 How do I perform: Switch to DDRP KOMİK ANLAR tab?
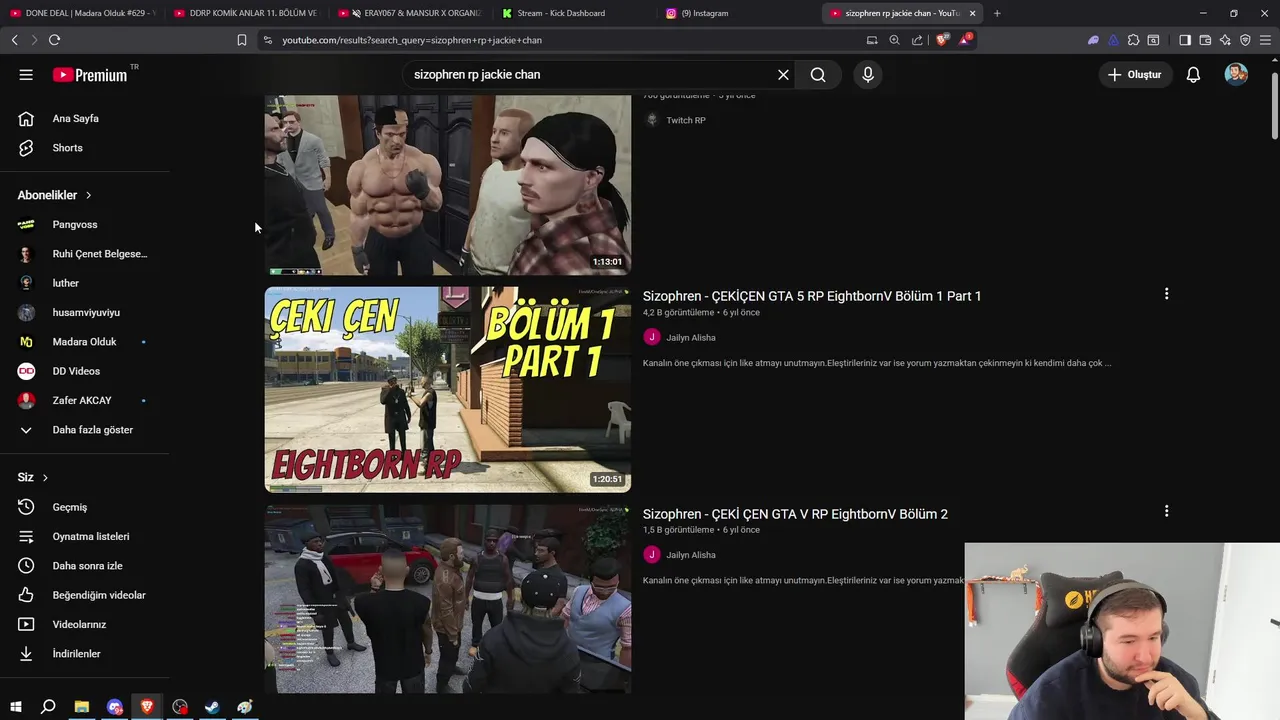pos(246,13)
